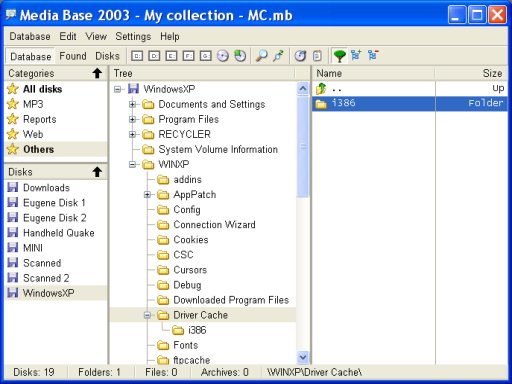Image resolution: width=512 pixels, height=384 pixels.
Task: Collapse the Categories panel with arrow
Action: (97, 73)
